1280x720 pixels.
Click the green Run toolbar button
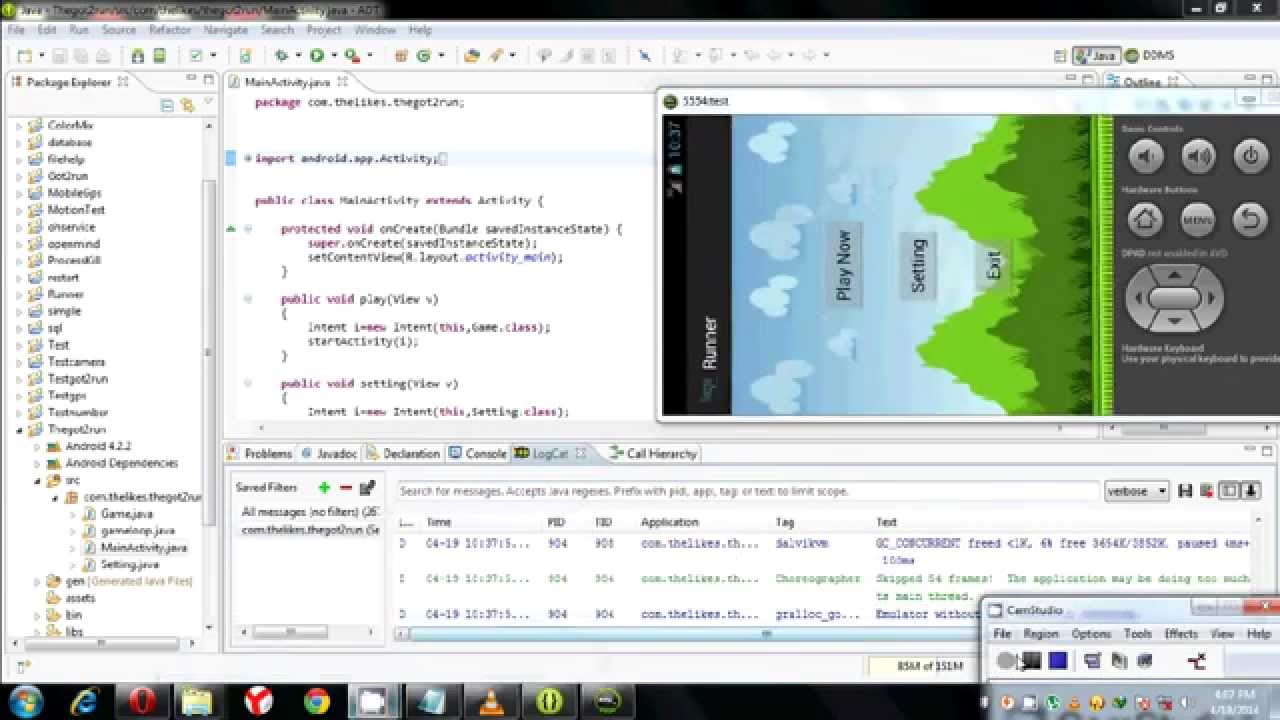point(317,56)
